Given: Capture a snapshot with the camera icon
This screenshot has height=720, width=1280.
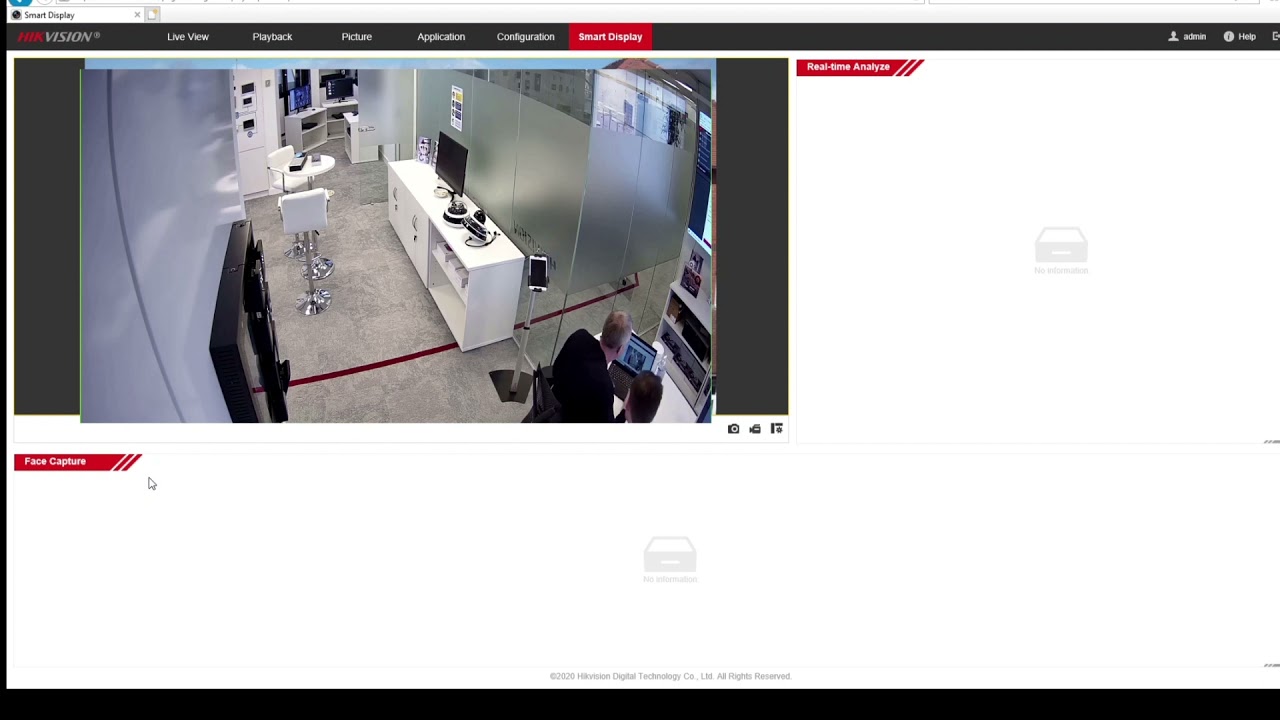Looking at the screenshot, I should click(733, 429).
